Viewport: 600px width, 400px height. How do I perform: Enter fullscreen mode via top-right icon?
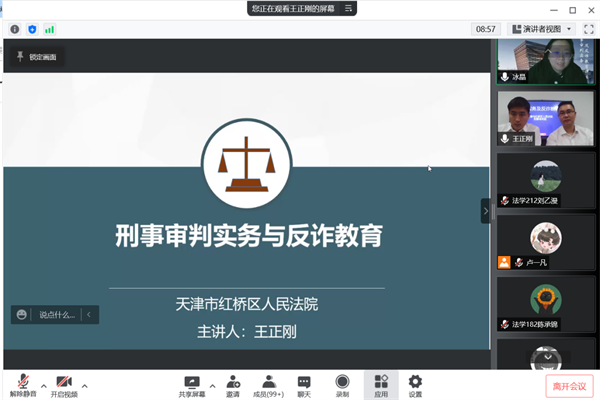tap(588, 29)
